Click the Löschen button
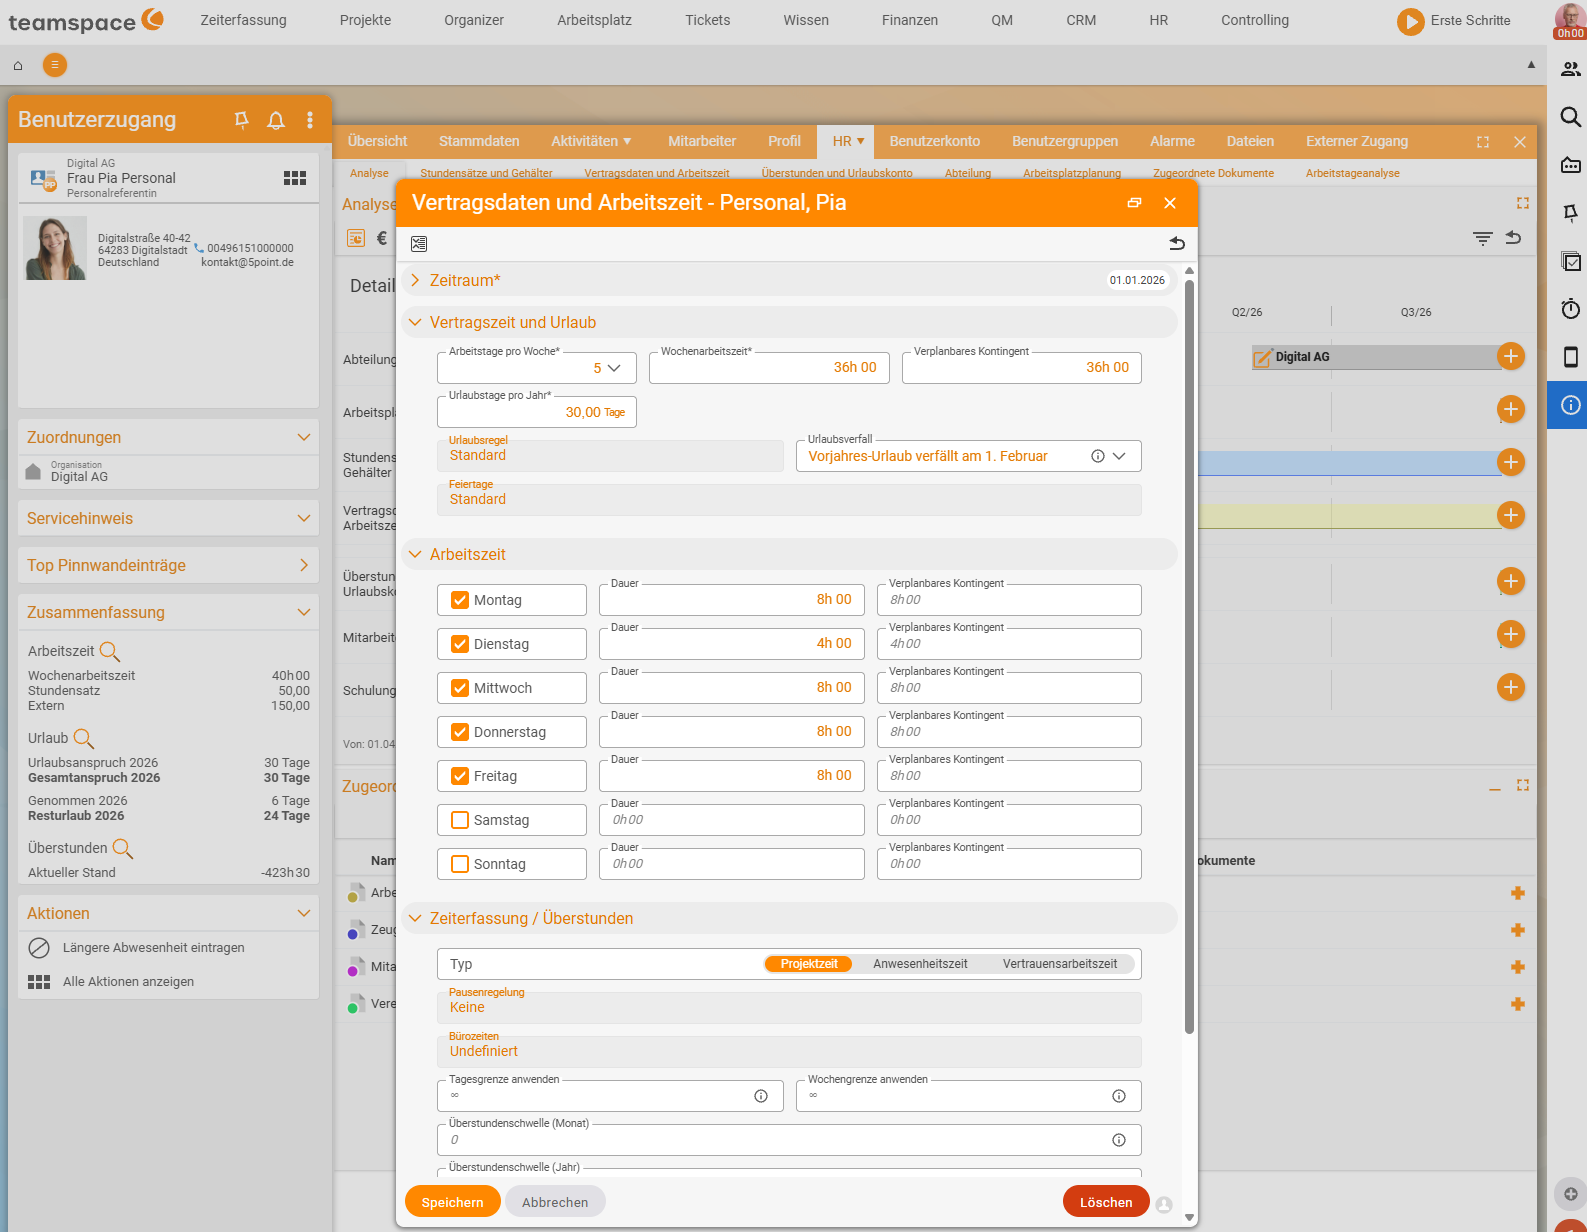This screenshot has height=1232, width=1587. [1106, 1202]
